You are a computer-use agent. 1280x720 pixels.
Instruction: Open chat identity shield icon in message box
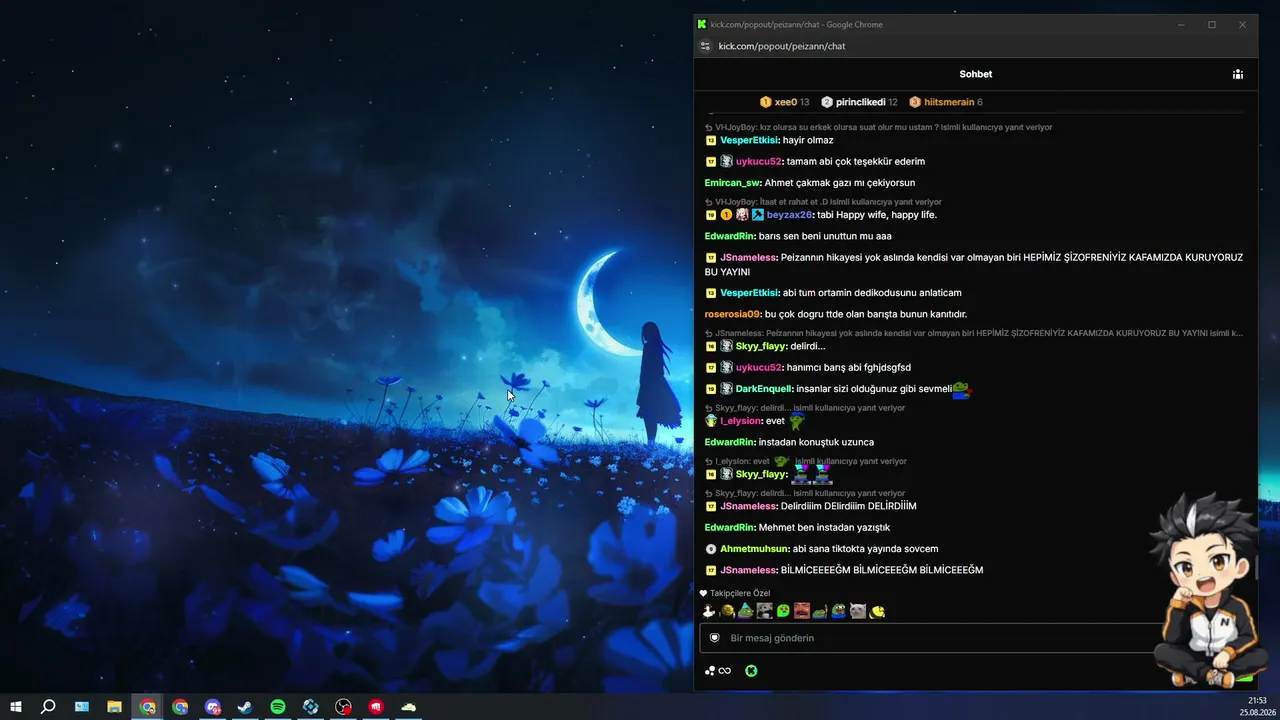pos(715,638)
